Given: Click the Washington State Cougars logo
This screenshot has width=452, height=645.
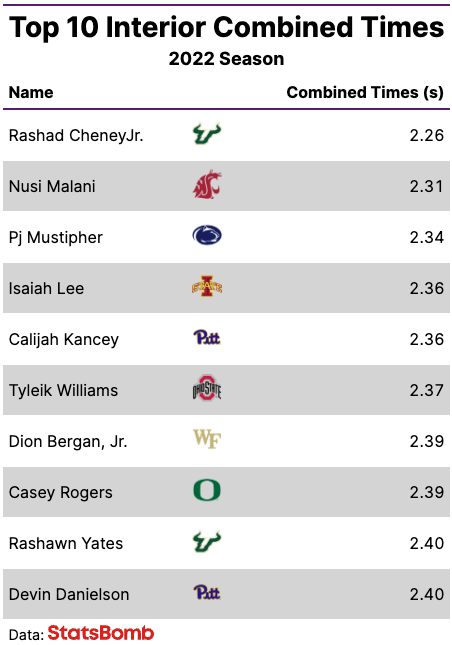Looking at the screenshot, I should [x=207, y=185].
